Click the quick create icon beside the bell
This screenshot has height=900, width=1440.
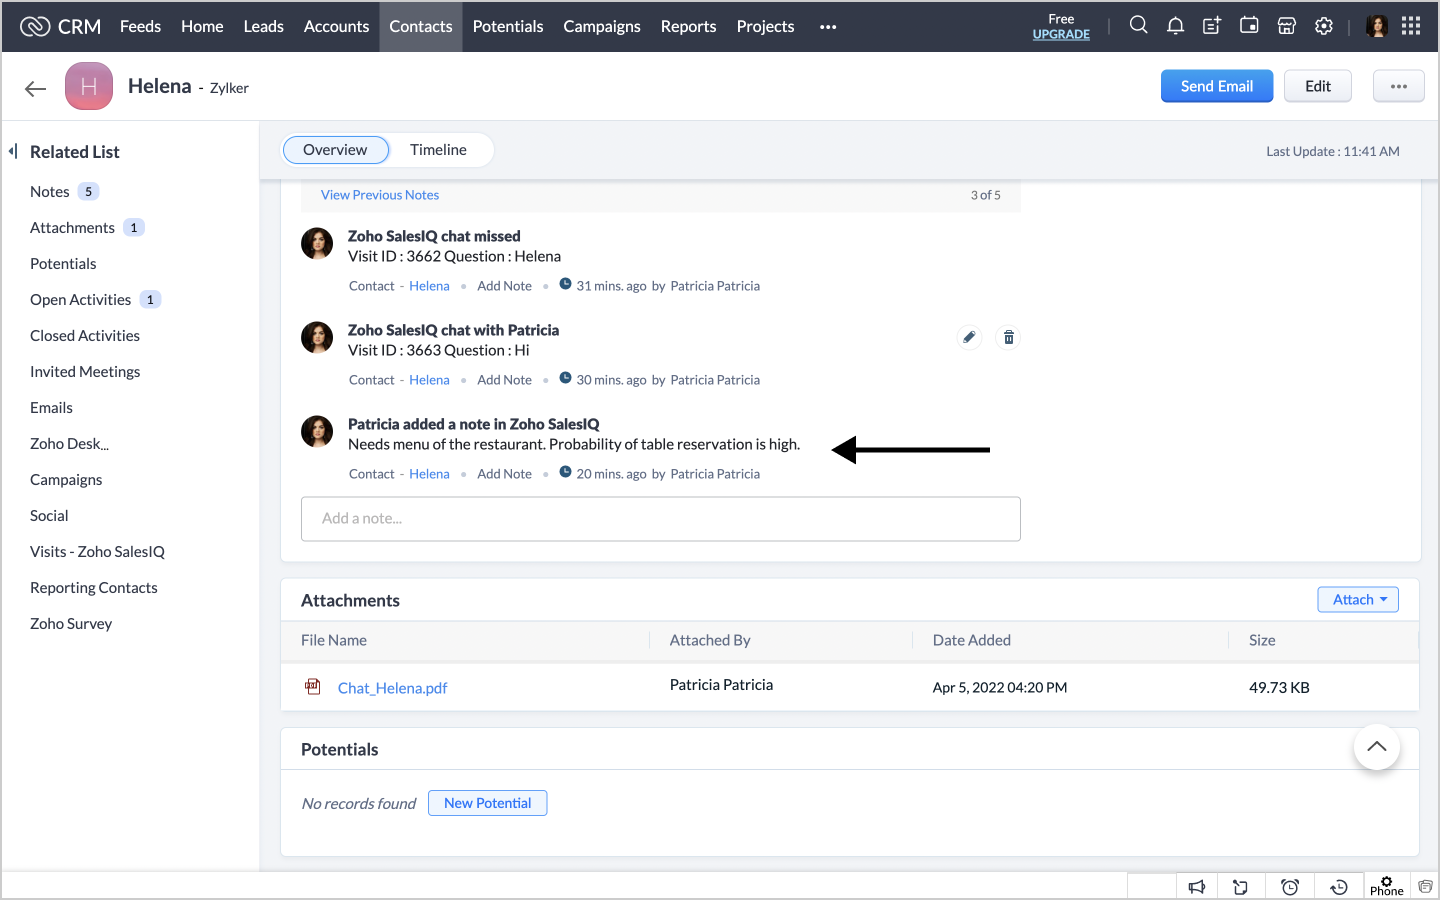tap(1212, 26)
